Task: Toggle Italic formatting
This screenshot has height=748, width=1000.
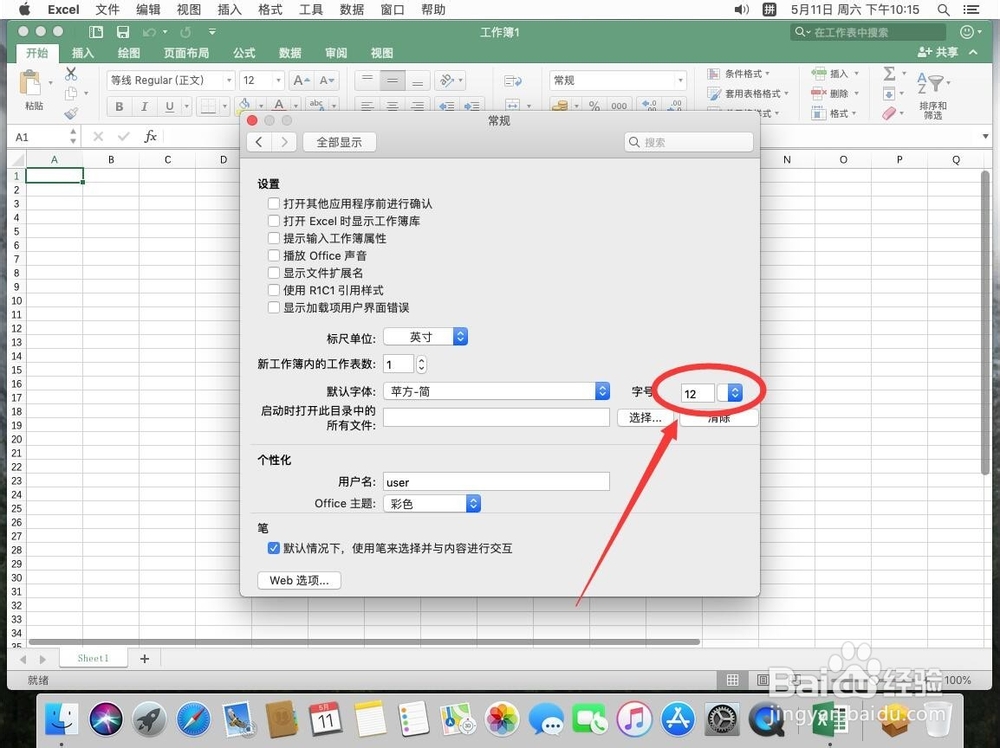Action: 144,106
